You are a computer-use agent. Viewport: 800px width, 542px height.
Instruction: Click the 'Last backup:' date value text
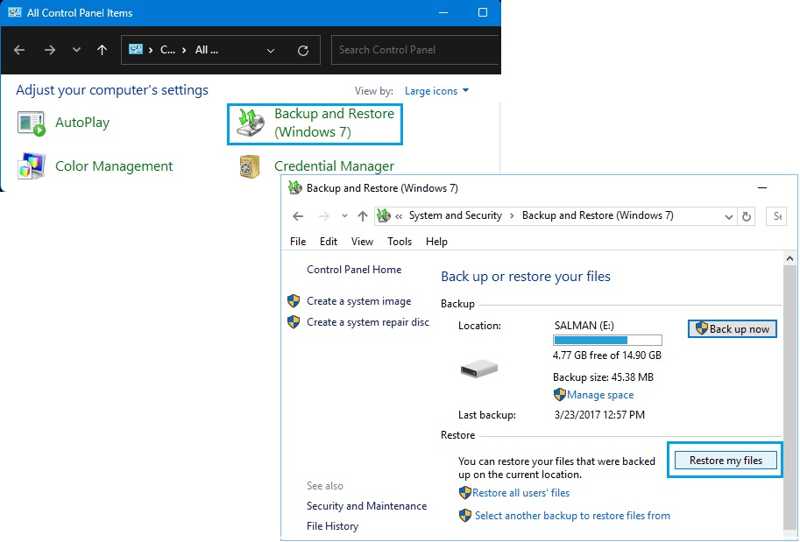[x=599, y=415]
